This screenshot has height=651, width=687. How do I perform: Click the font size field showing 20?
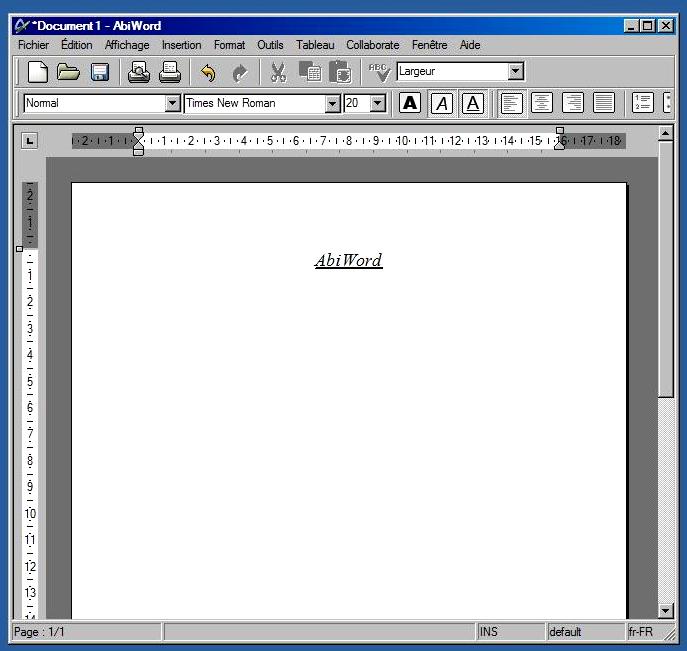tap(357, 103)
